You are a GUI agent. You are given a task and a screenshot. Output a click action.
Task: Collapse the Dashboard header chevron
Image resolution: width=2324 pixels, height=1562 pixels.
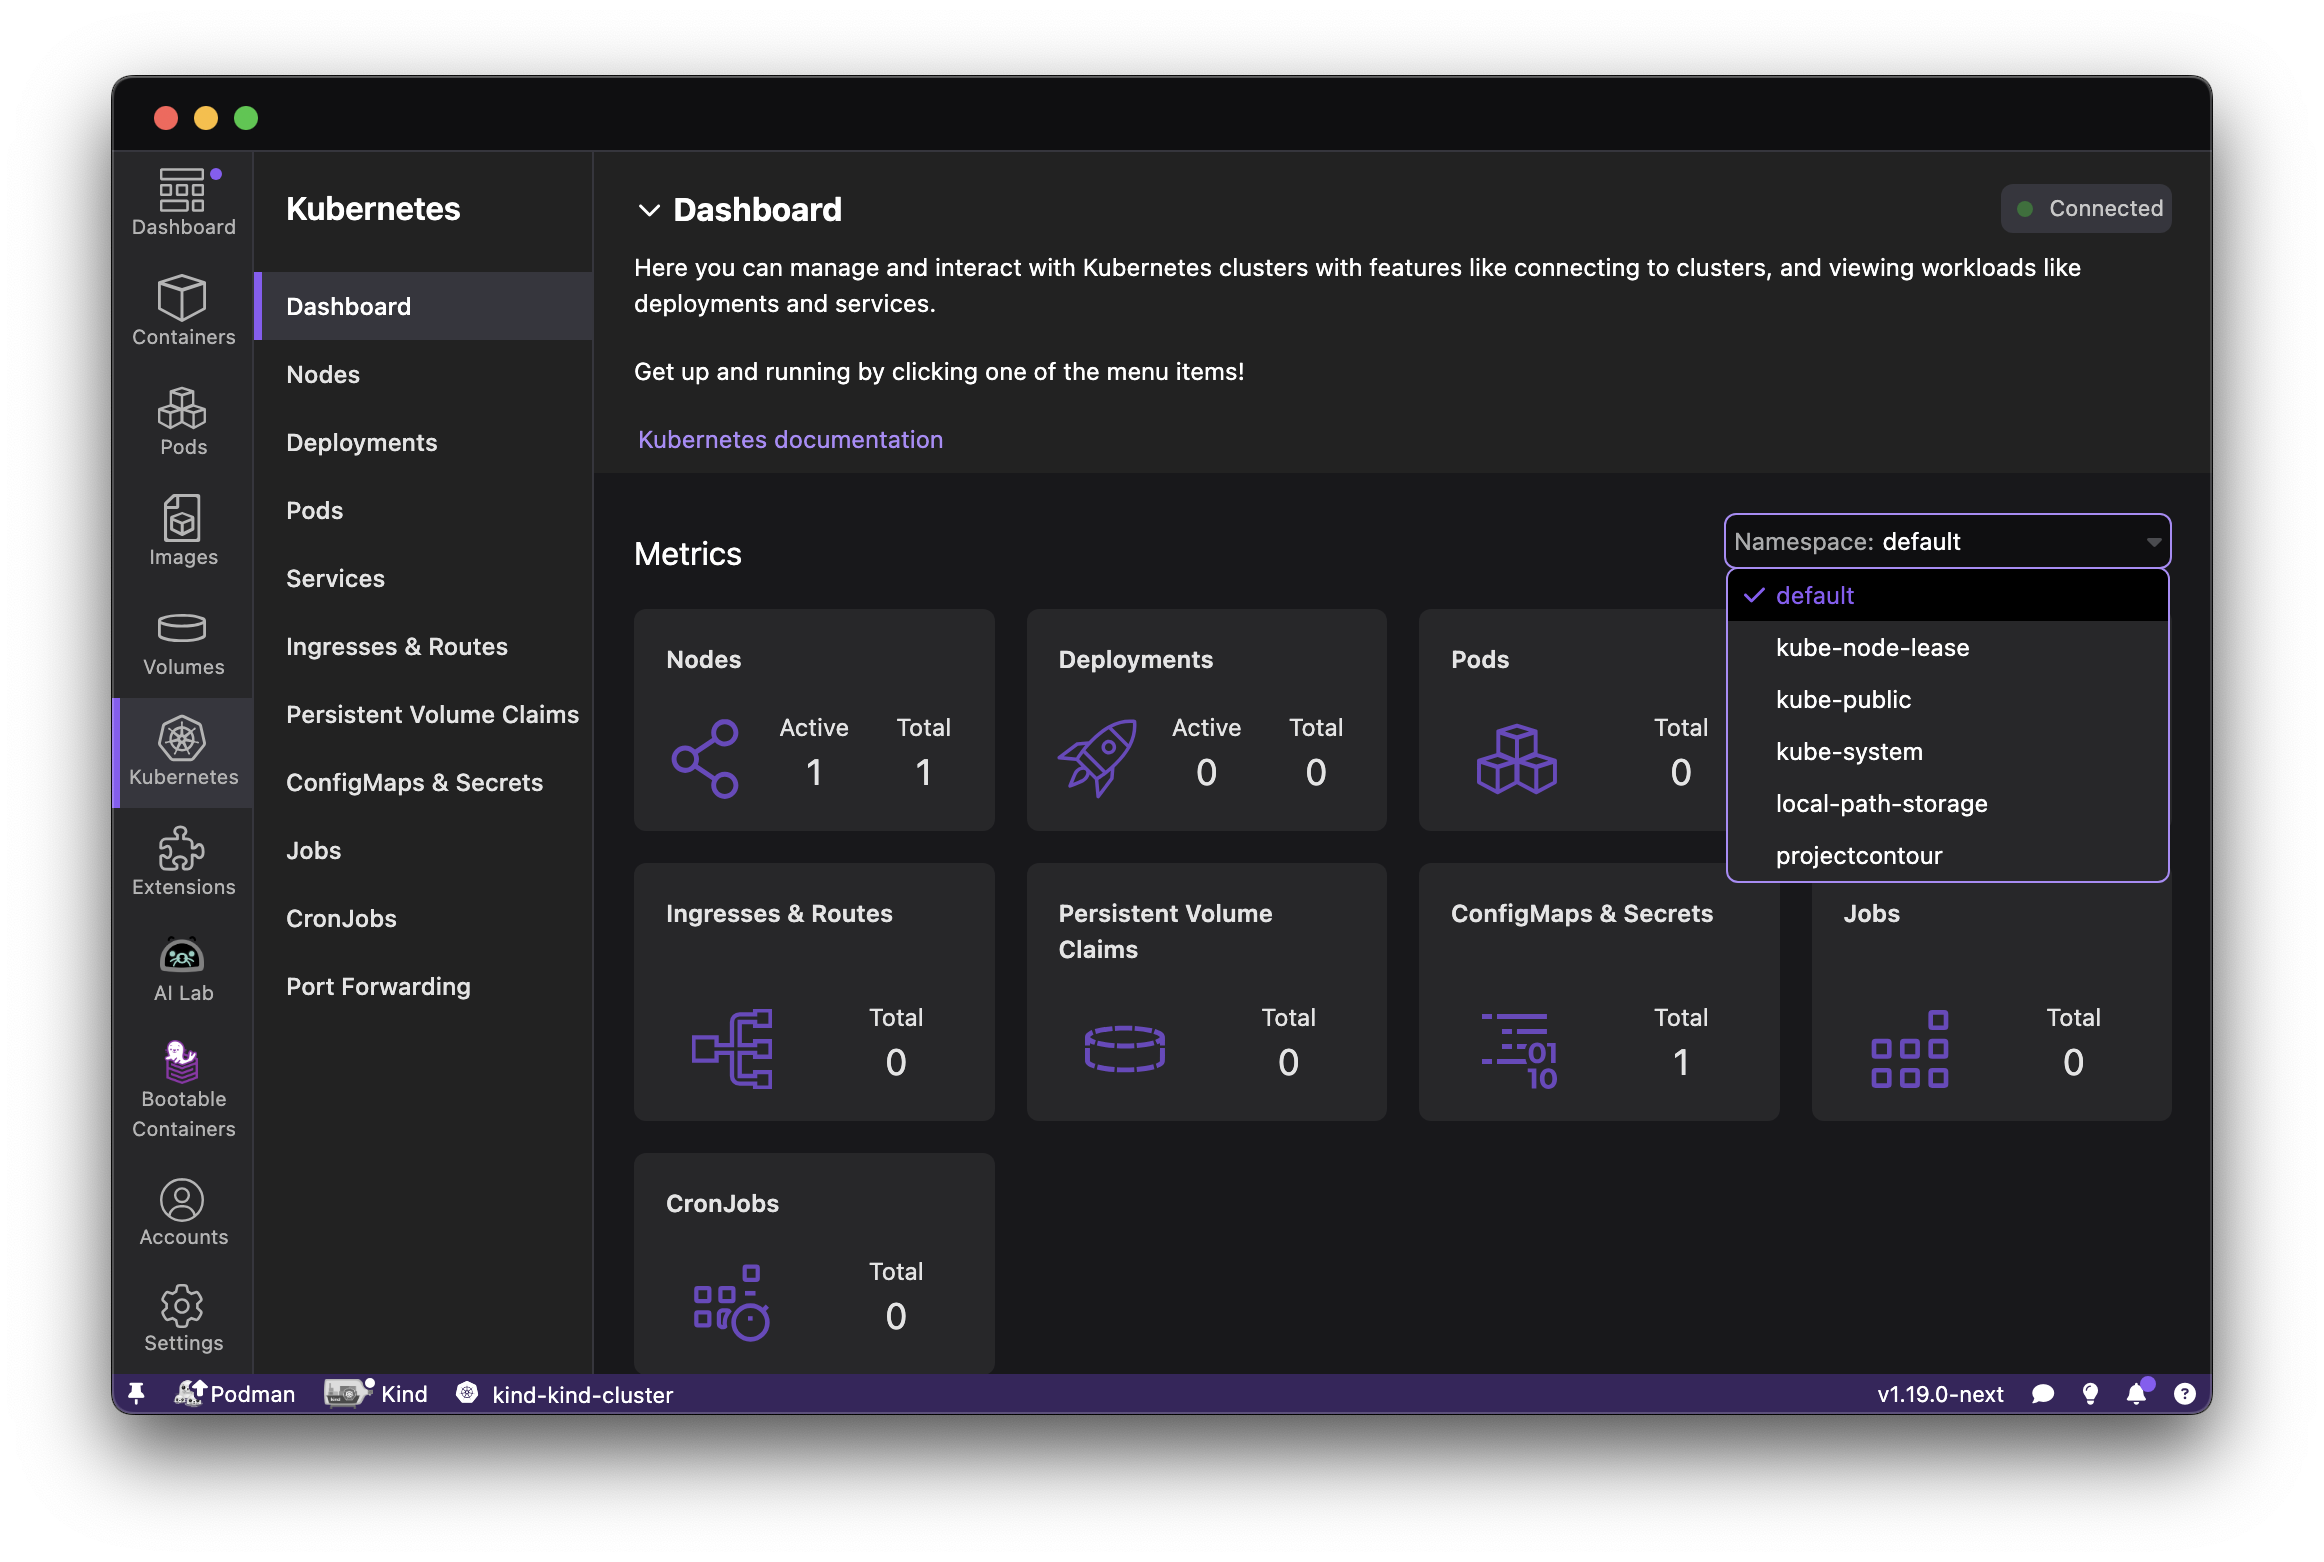(649, 210)
